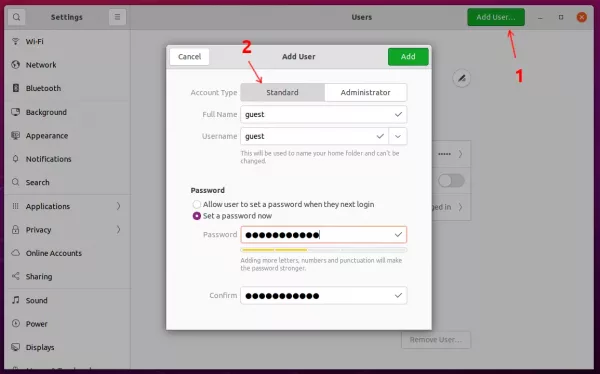Screen dimensions: 600x374
Task: Click the pencil edit avatar icon
Action: [x=462, y=78]
